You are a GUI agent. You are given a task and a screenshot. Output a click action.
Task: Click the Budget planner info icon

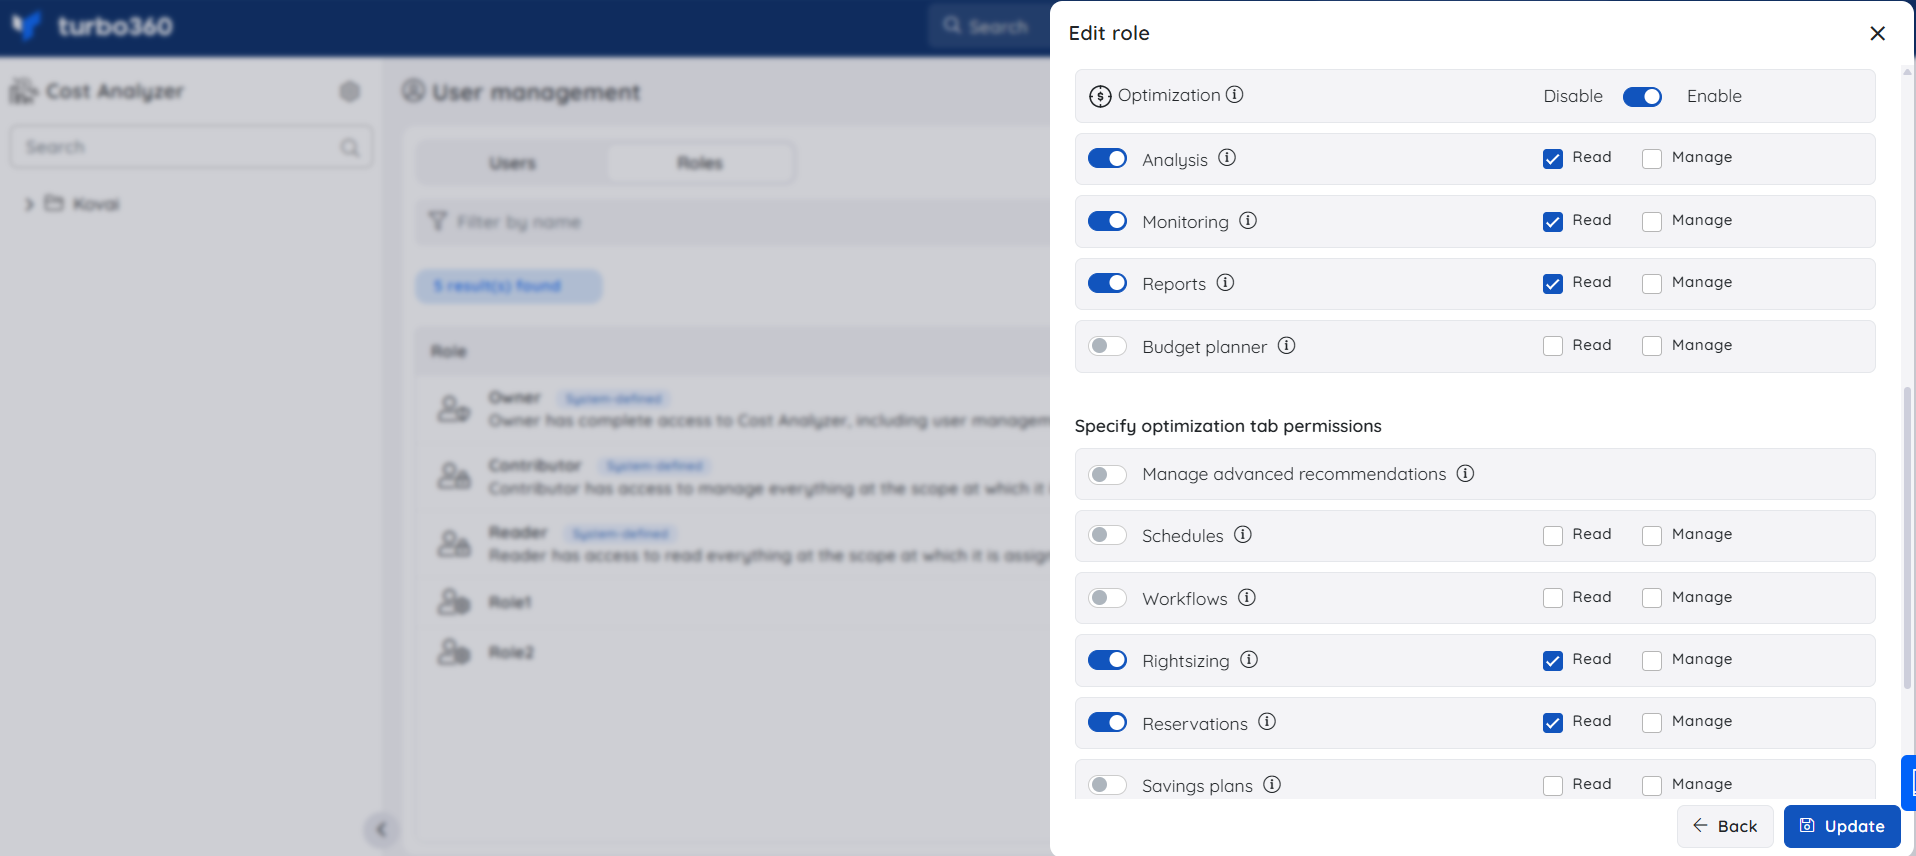(1286, 345)
